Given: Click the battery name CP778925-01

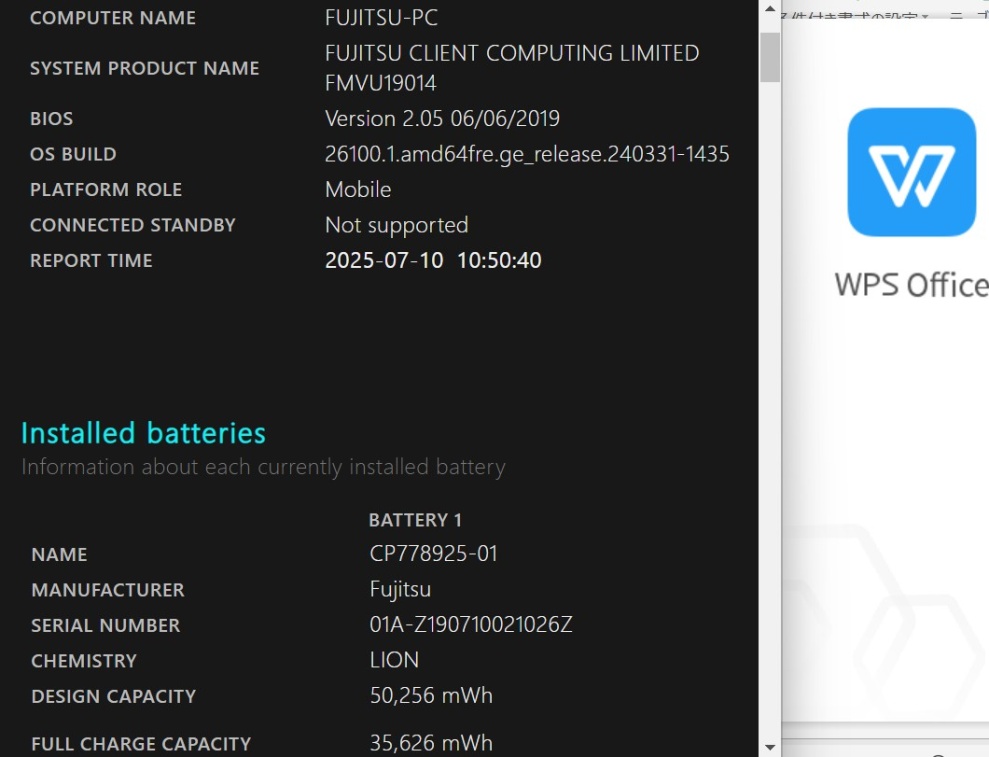Looking at the screenshot, I should [x=433, y=554].
